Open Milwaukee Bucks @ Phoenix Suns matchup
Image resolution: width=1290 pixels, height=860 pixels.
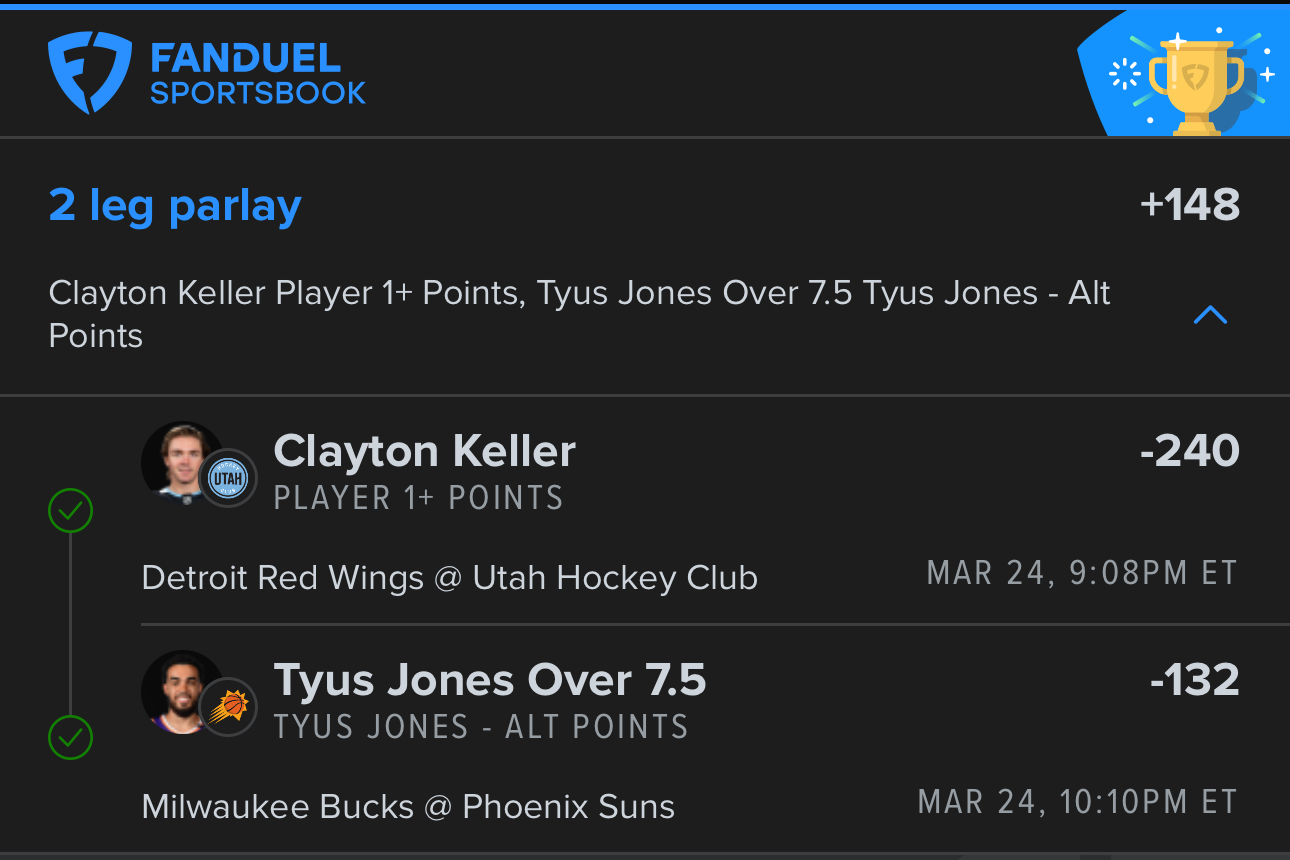point(408,807)
